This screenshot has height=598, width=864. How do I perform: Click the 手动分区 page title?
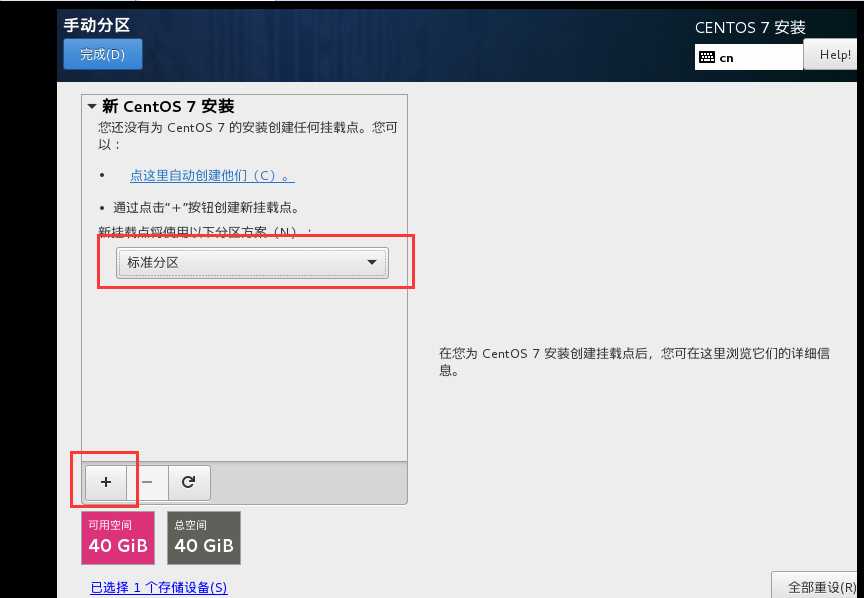(x=97, y=25)
